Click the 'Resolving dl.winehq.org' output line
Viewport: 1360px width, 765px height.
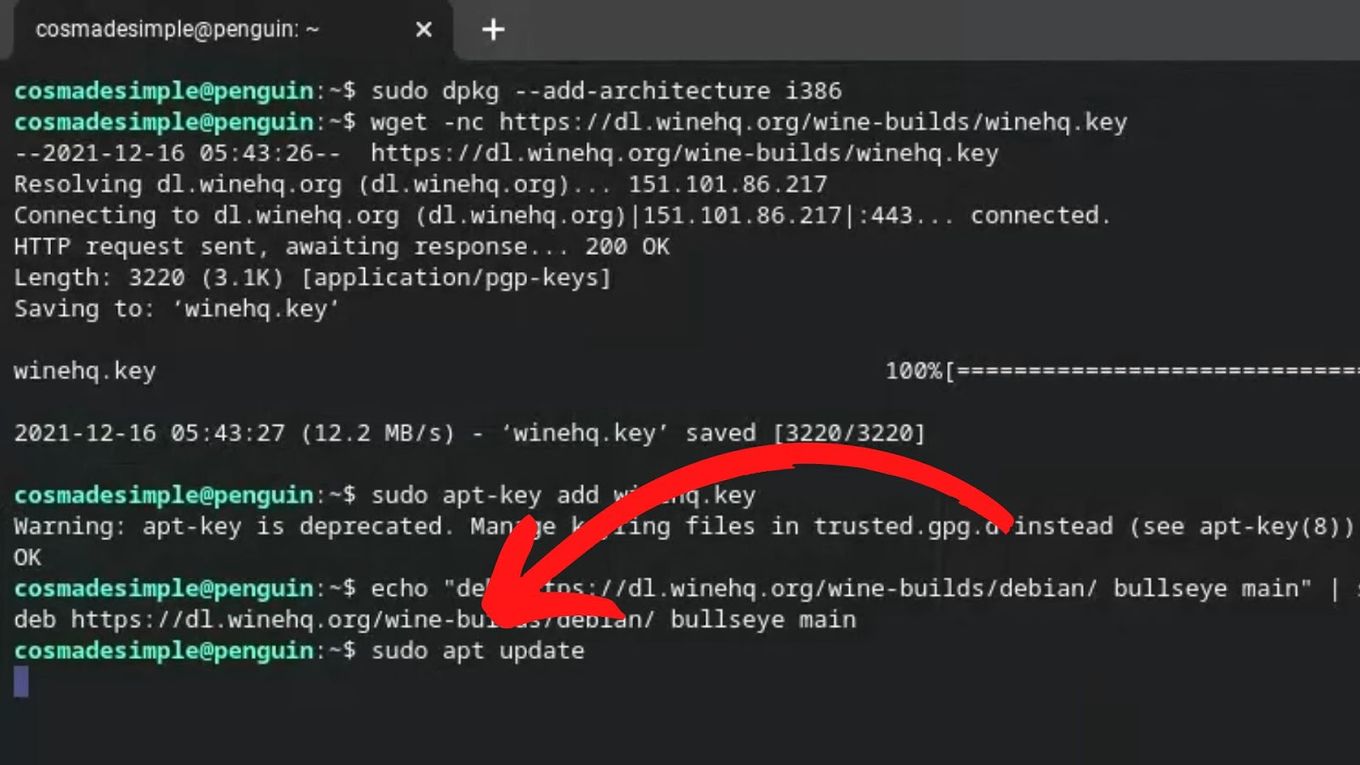pos(420,184)
